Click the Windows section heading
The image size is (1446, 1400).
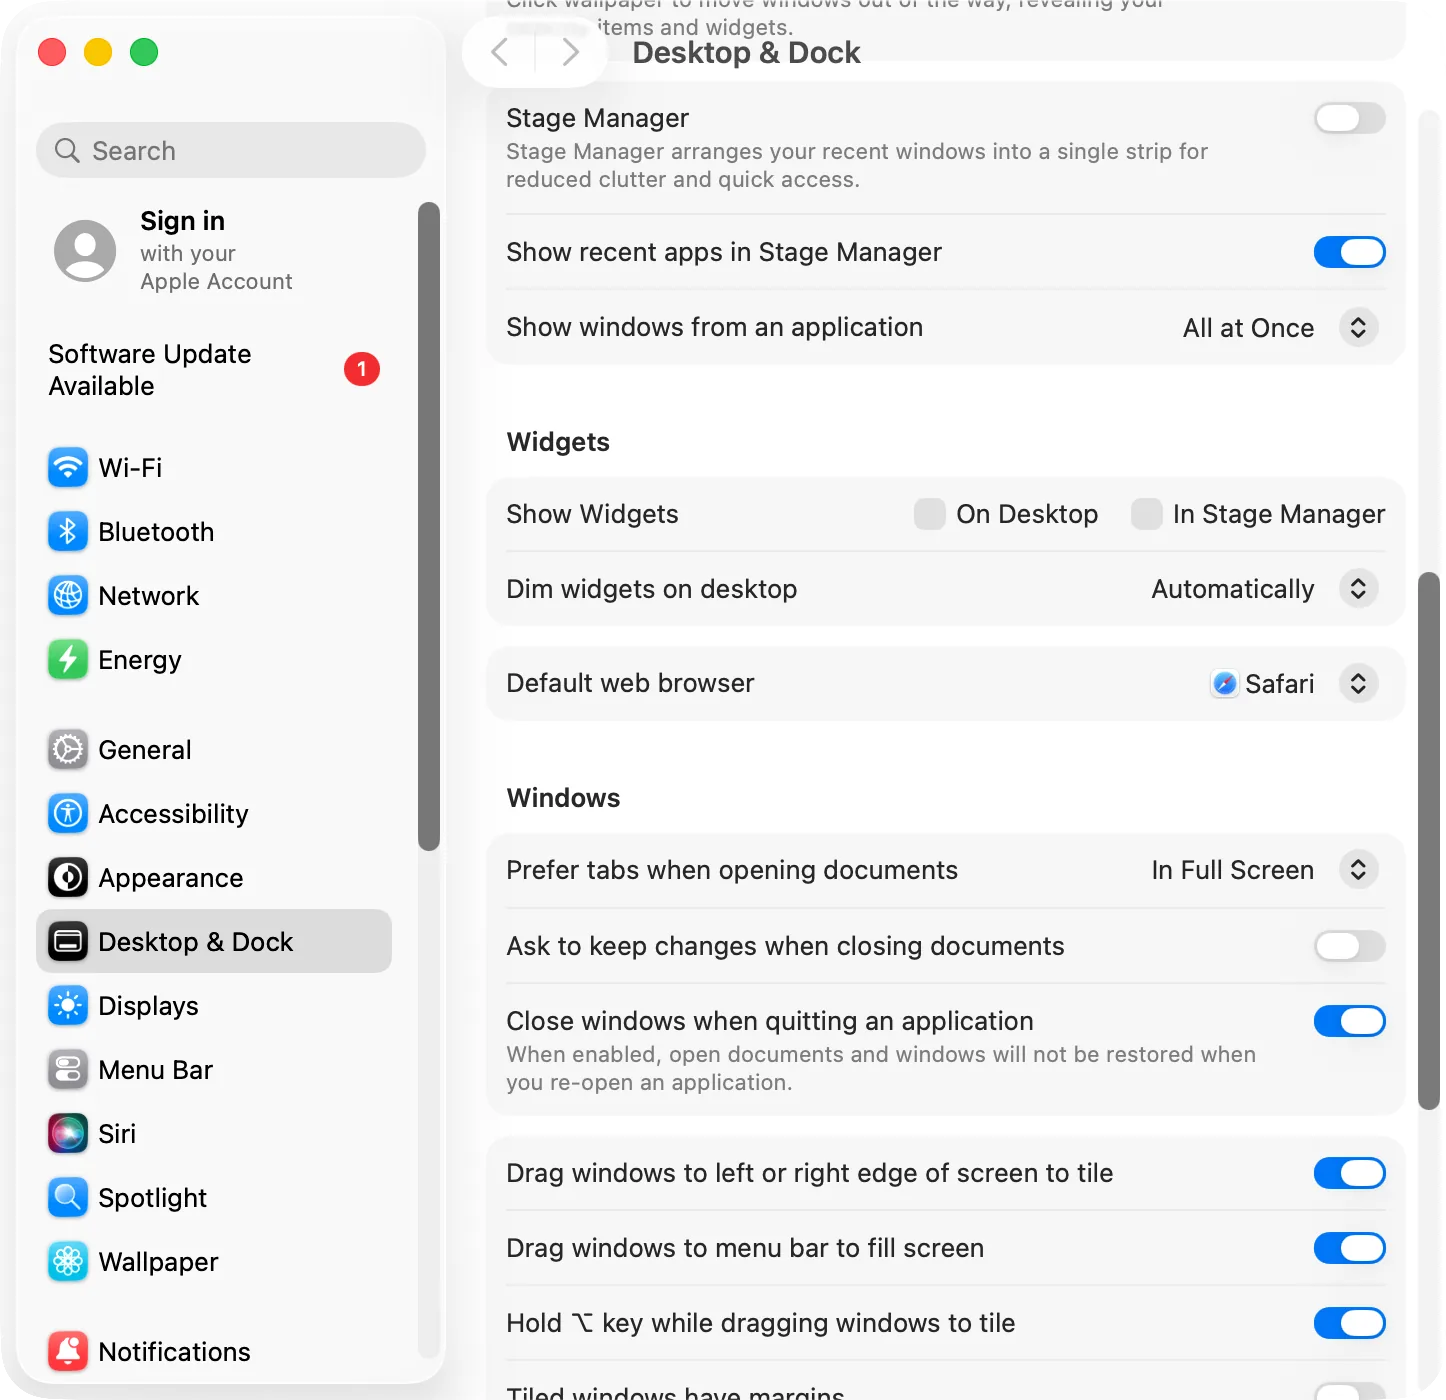tap(563, 798)
